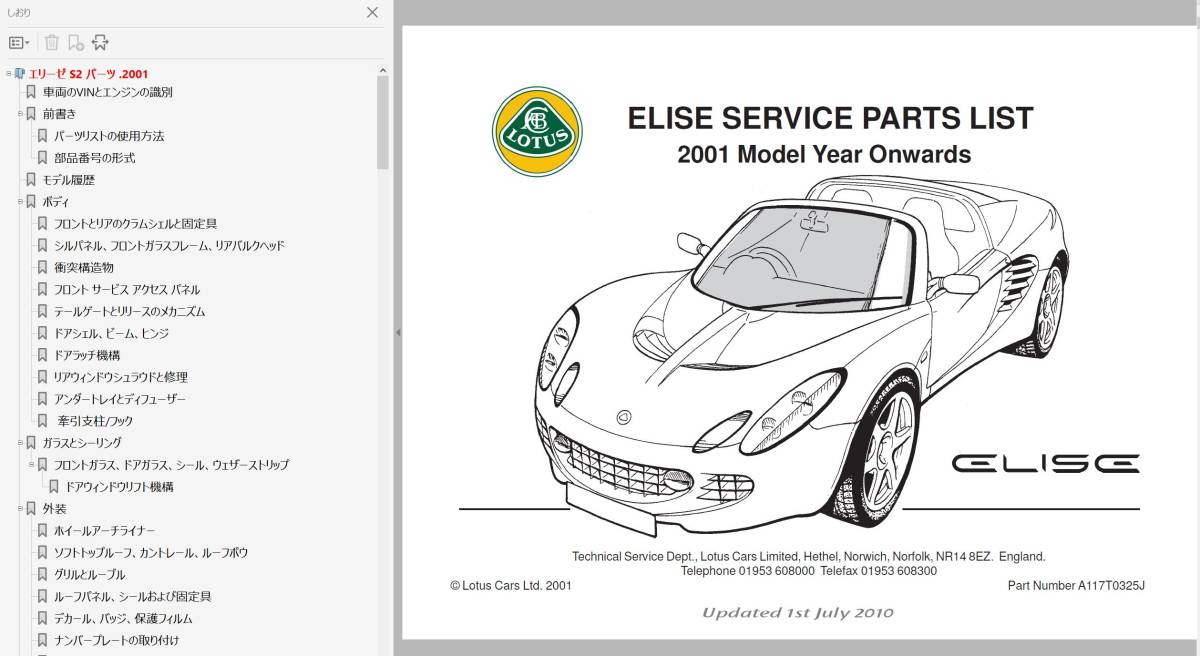Click bookmark icon beside 外装
Viewport: 1200px width, 656px height.
click(x=31, y=508)
